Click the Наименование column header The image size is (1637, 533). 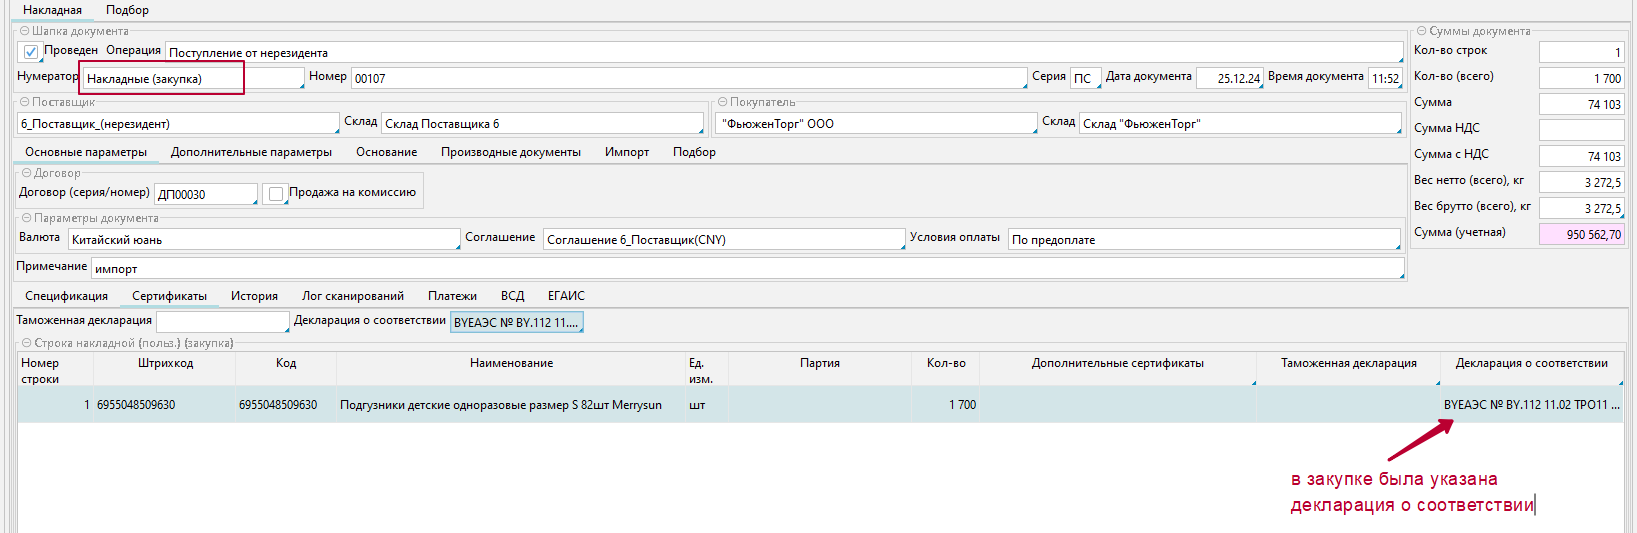pos(511,364)
